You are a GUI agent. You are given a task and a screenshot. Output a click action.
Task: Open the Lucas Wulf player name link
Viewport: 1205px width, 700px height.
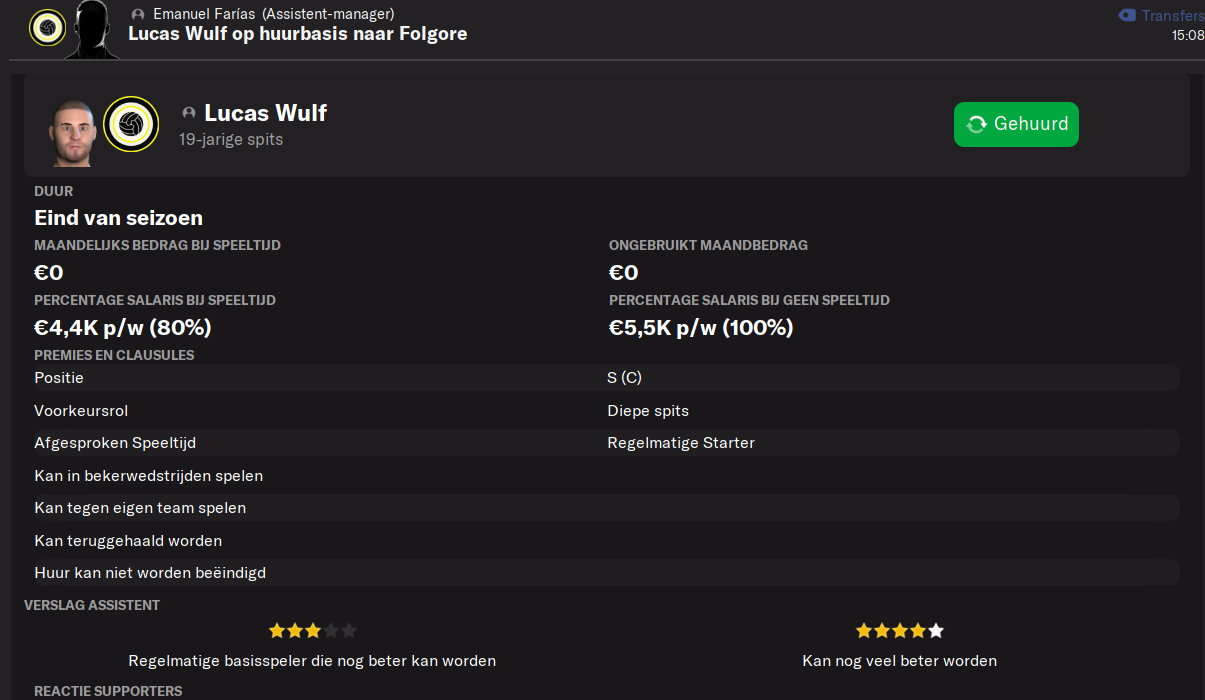click(266, 113)
